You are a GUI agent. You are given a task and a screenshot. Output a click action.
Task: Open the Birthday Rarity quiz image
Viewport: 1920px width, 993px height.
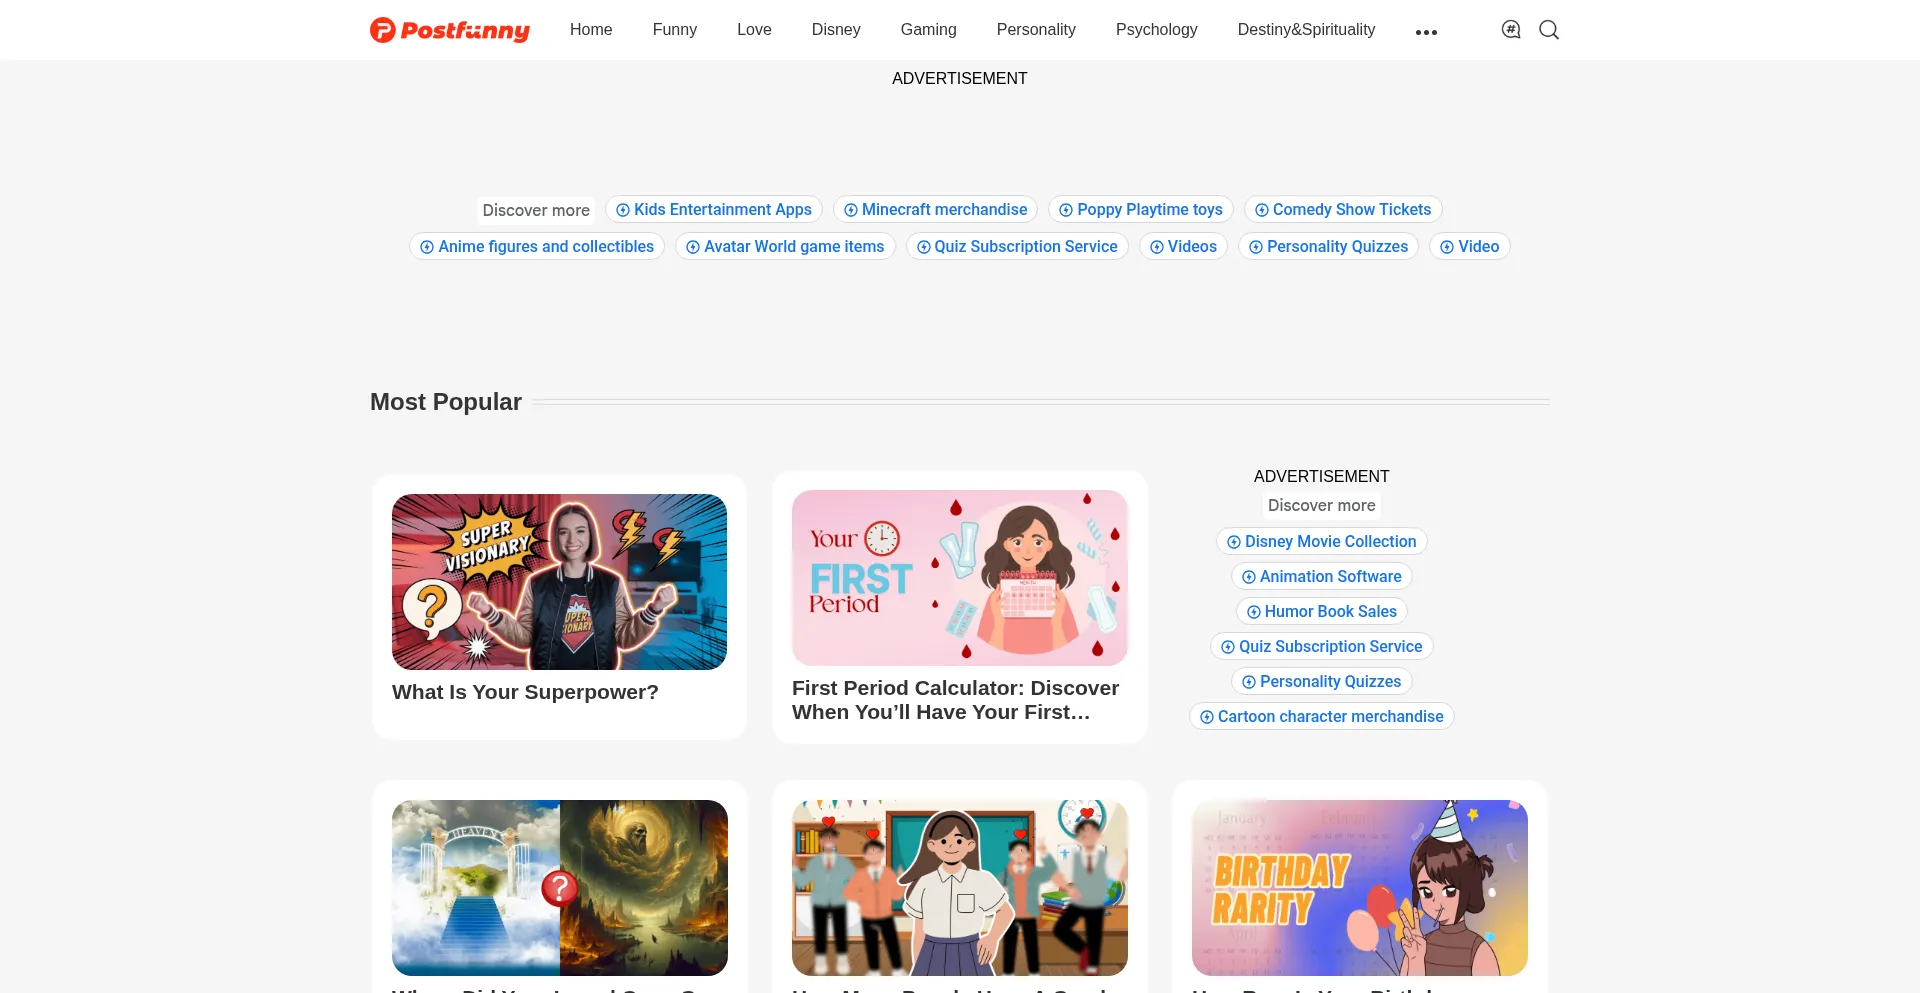[1360, 888]
